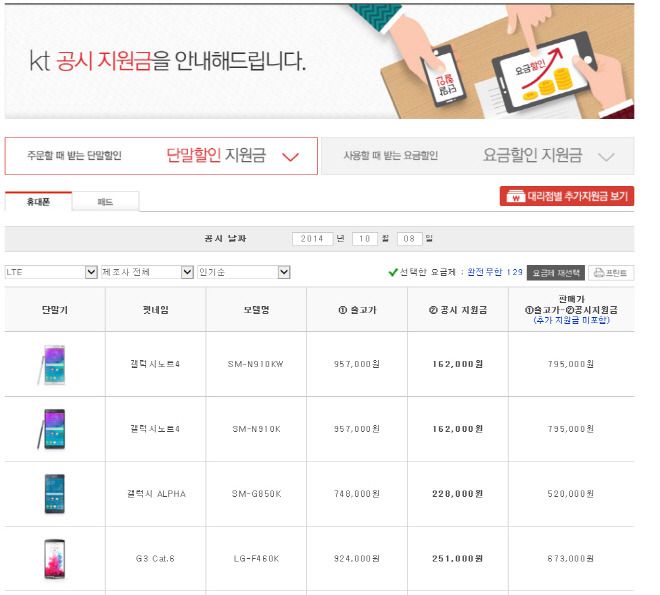Click the 프린트 print button
Viewport: 660px width, 595px height.
tap(611, 273)
